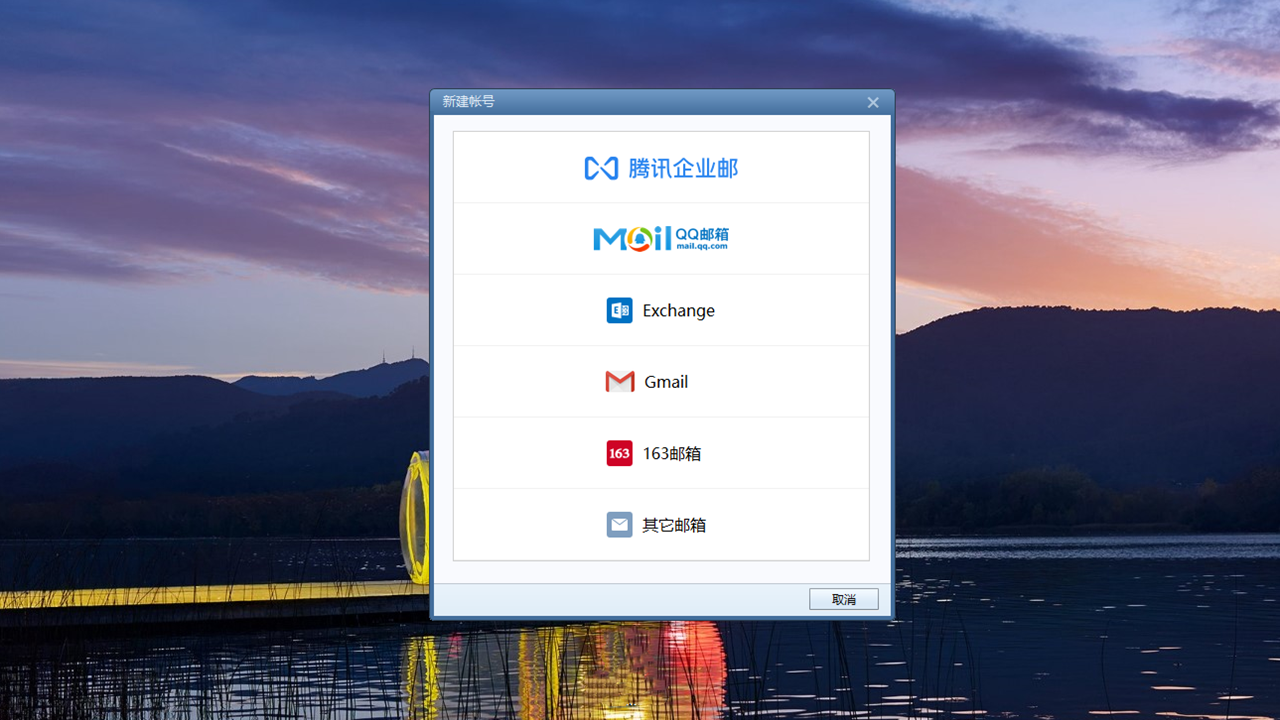Click the Gmail envelope icon
This screenshot has width=1280, height=720.
tap(620, 381)
